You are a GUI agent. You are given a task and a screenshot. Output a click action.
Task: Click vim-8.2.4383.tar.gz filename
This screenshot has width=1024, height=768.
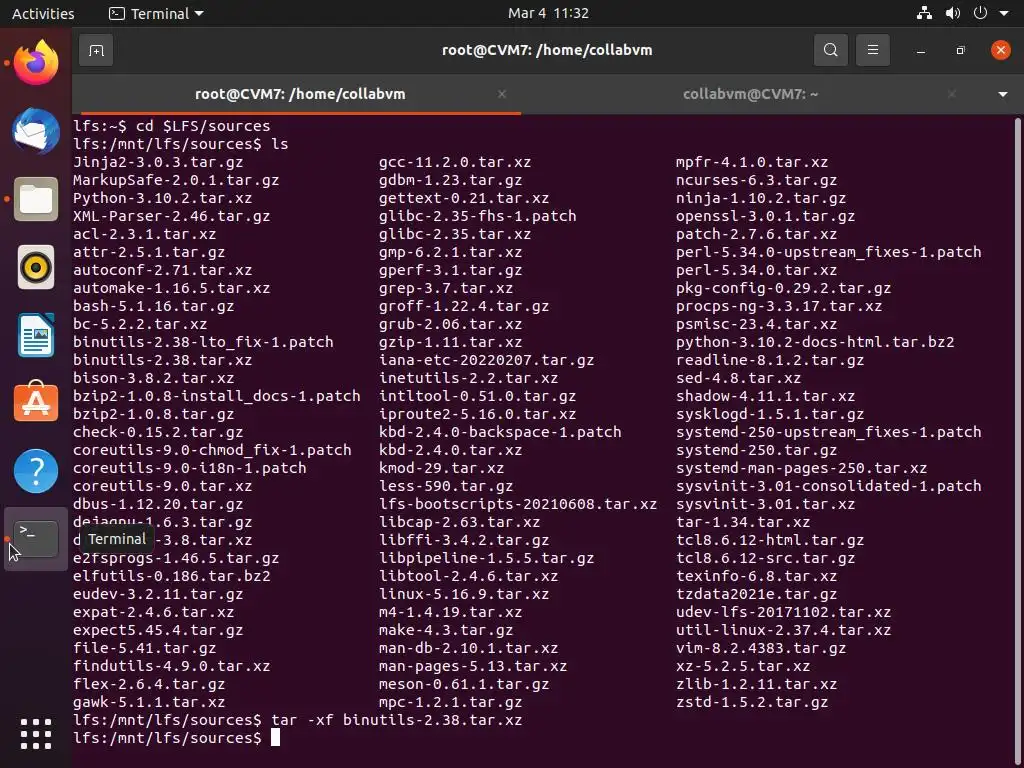(x=761, y=648)
